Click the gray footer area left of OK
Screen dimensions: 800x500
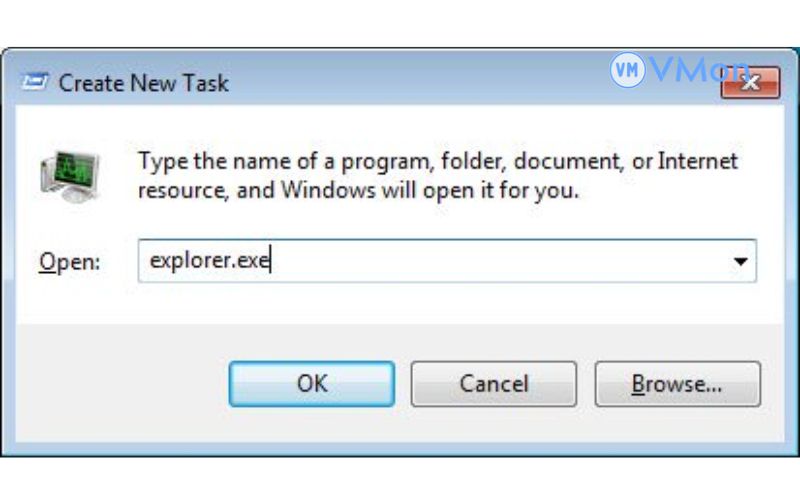(120, 385)
